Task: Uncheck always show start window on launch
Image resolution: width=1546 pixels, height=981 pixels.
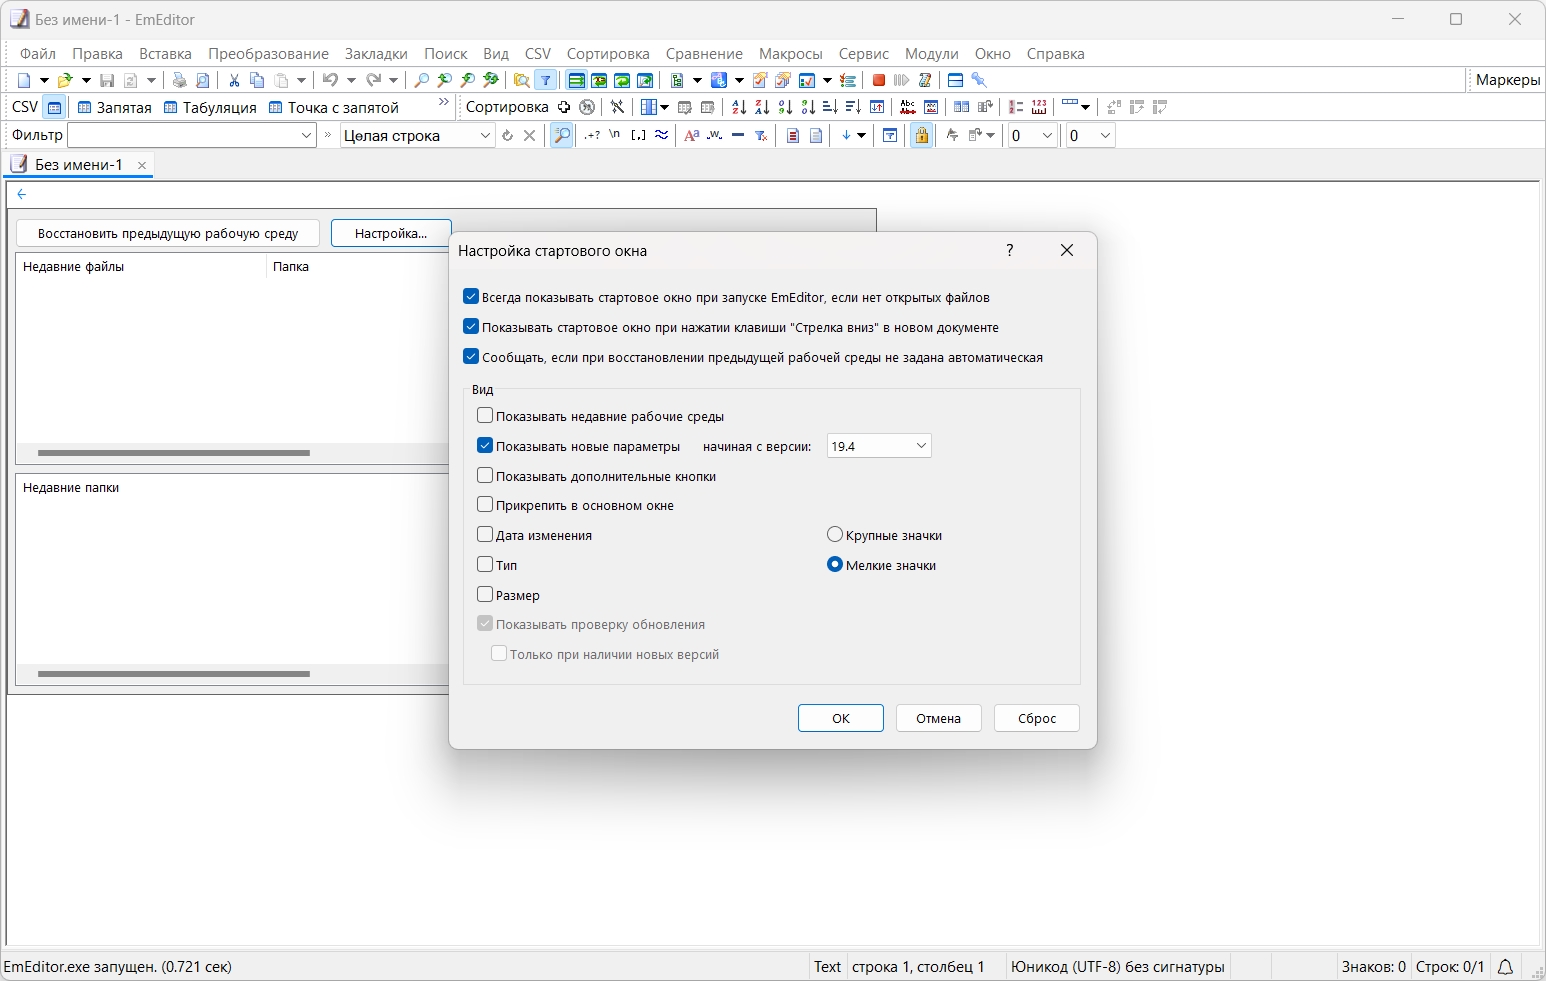Action: pyautogui.click(x=471, y=297)
